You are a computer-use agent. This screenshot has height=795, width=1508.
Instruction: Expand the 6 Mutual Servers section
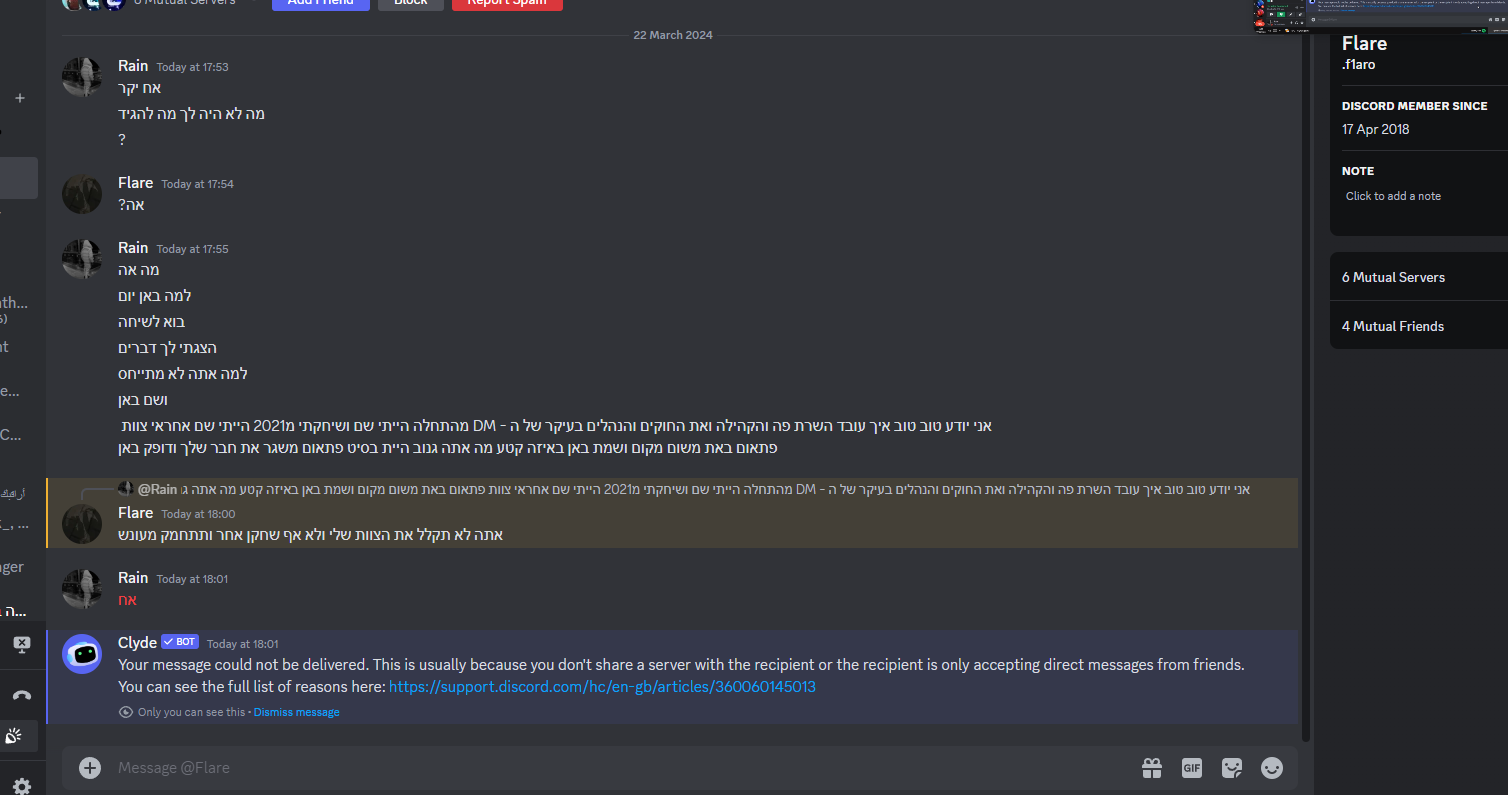(1419, 277)
